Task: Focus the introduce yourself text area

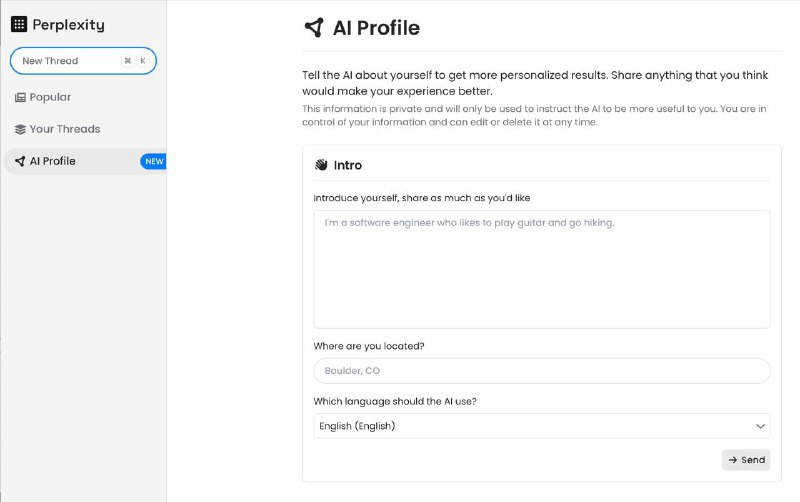Action: 541,269
